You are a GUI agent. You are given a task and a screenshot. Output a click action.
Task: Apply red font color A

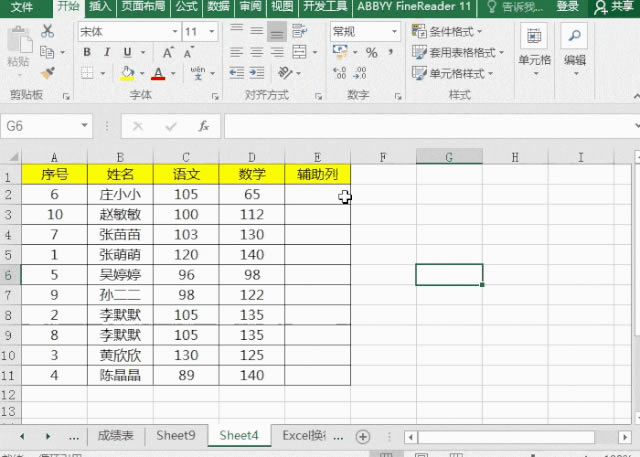click(158, 73)
